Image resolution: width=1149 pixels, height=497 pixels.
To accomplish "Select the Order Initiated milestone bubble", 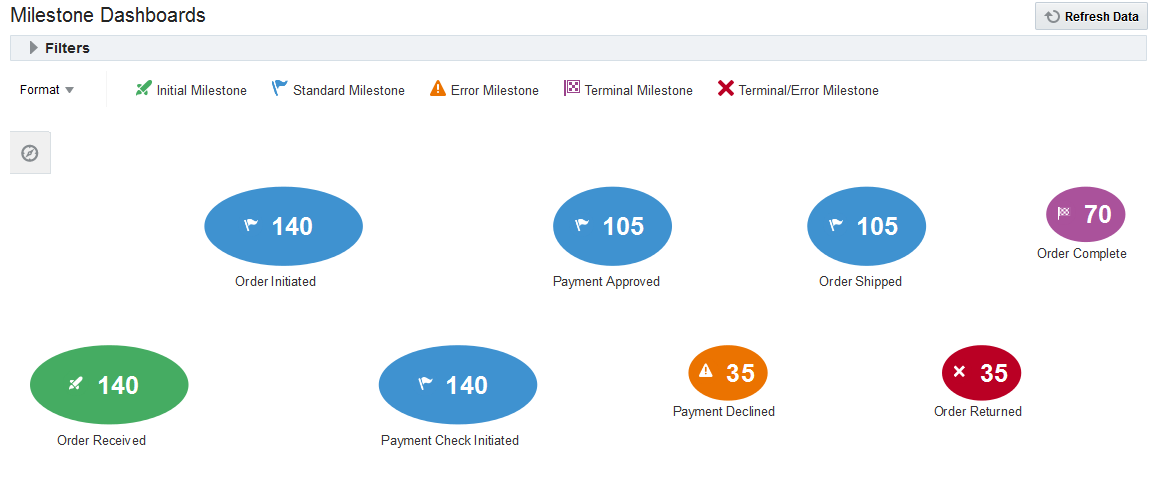I will (x=284, y=227).
